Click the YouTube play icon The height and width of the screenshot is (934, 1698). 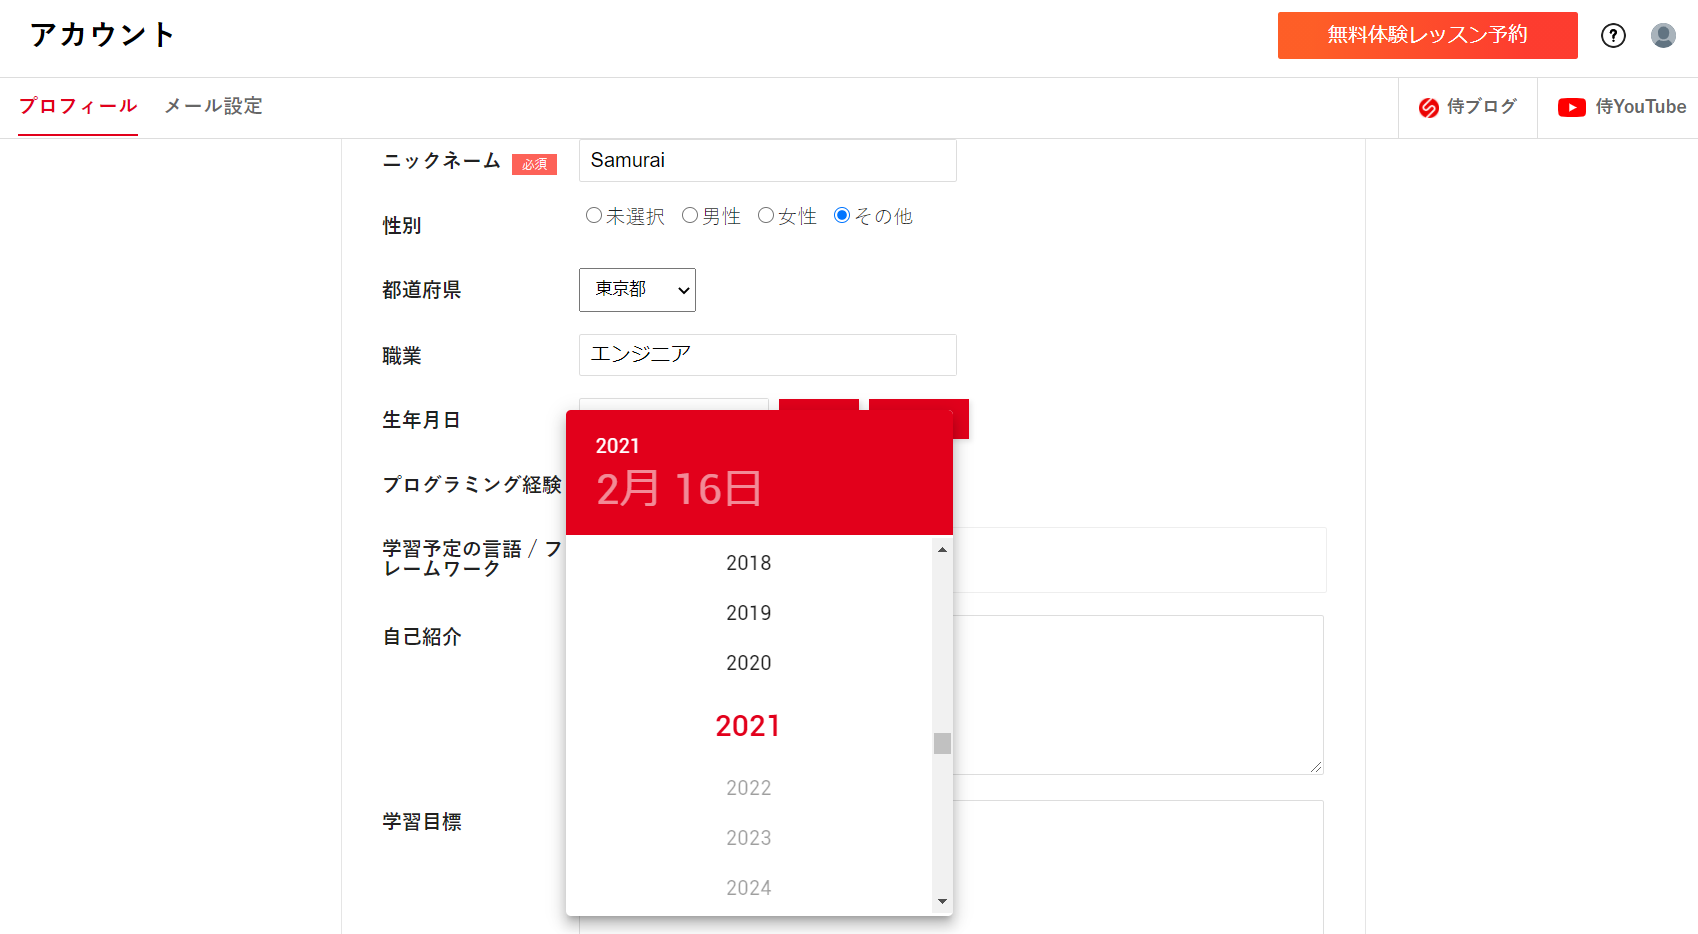(1571, 107)
